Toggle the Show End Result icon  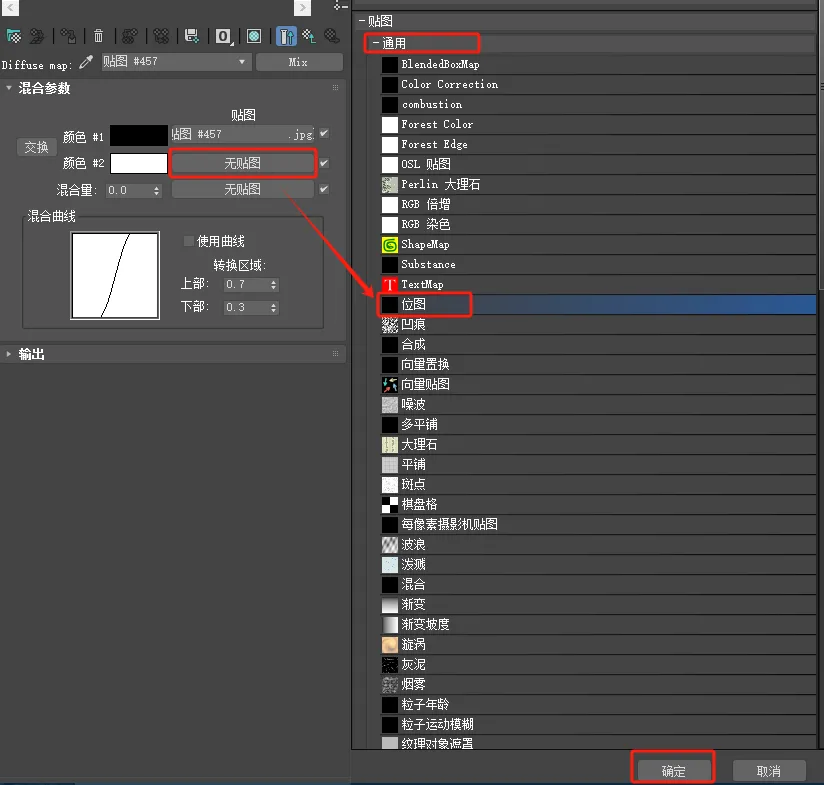pos(286,36)
